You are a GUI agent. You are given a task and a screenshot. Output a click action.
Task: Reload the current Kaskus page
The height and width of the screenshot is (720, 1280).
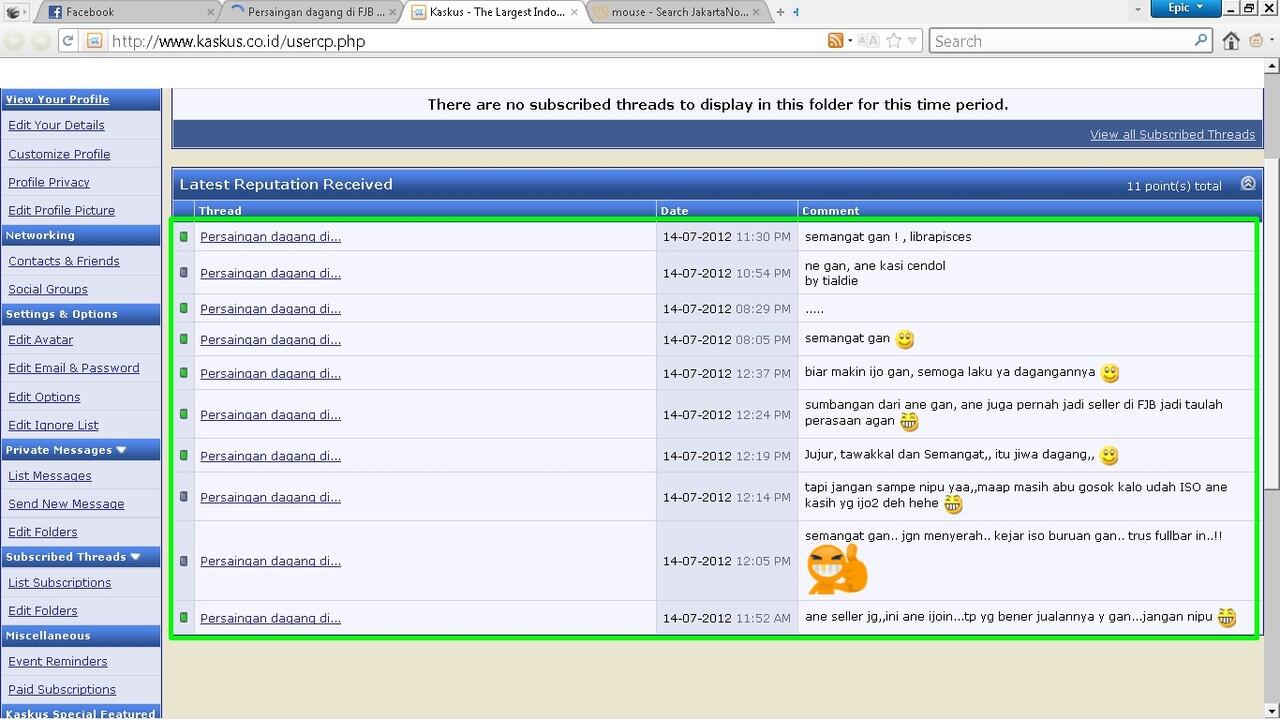pyautogui.click(x=68, y=41)
